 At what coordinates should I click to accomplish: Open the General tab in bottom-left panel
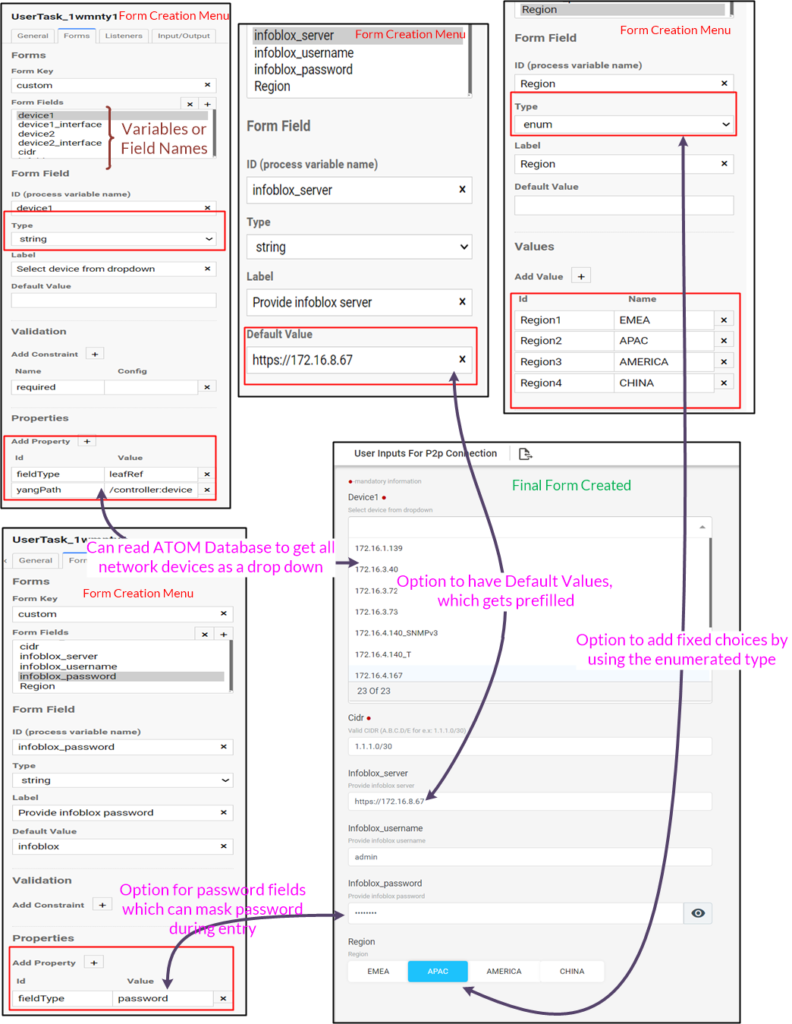tap(35, 560)
